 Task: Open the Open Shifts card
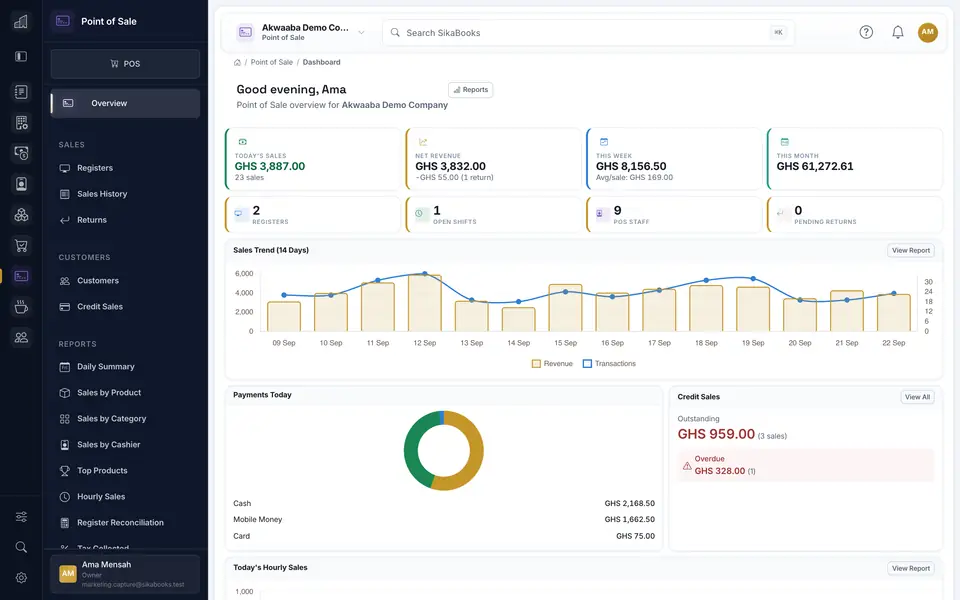coord(493,214)
